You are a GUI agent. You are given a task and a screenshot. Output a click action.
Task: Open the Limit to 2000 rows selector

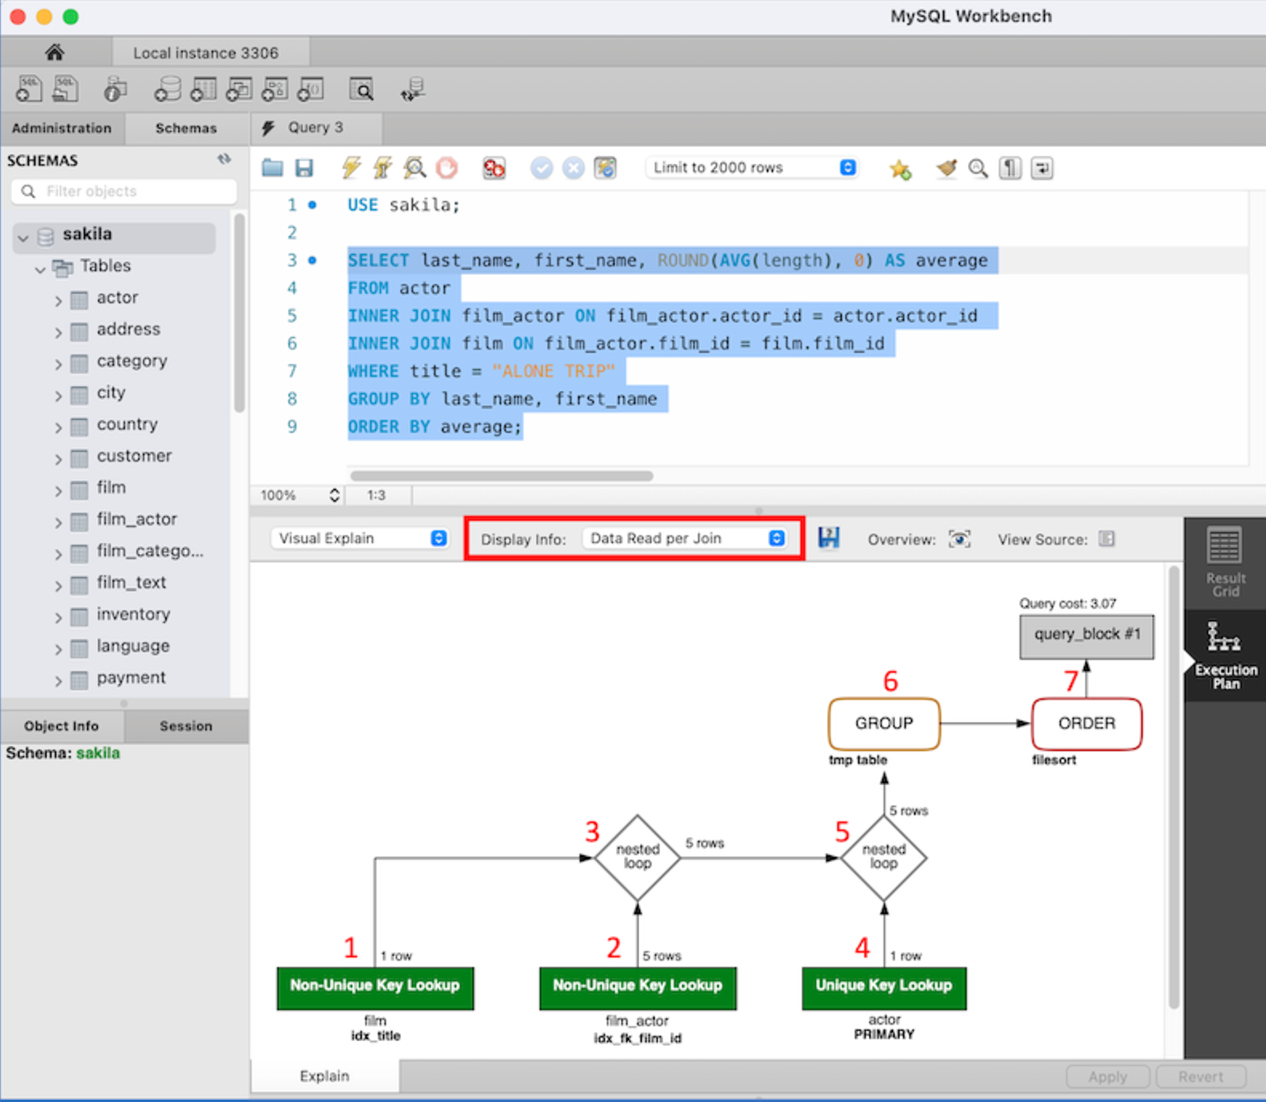752,167
